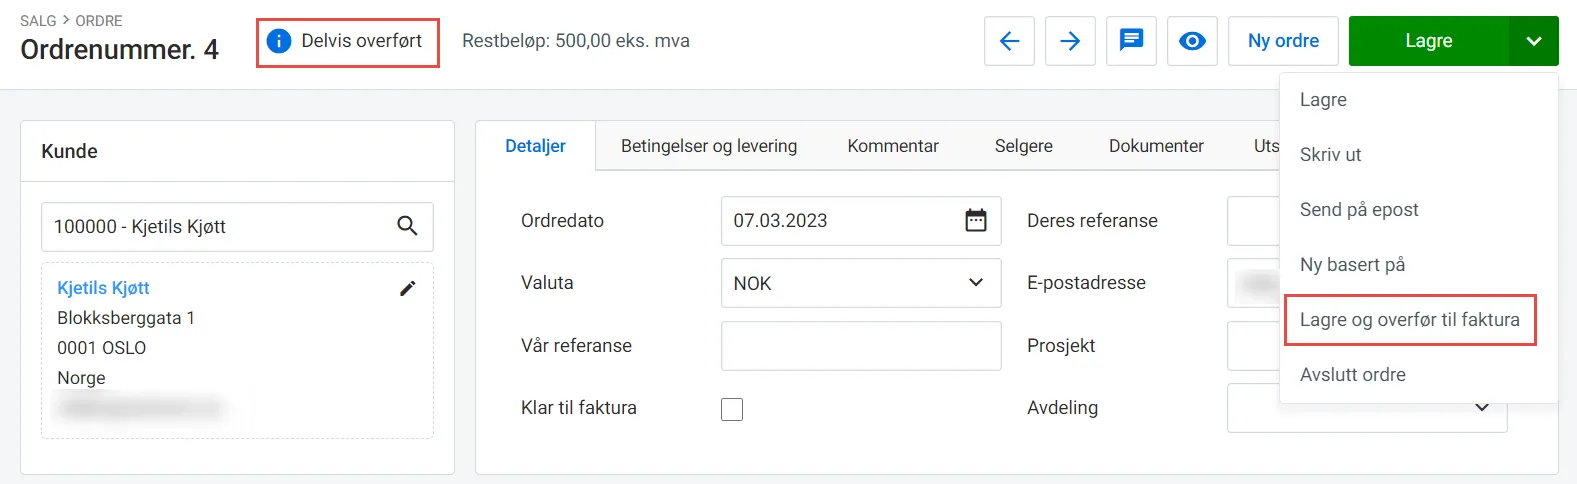1577x484 pixels.
Task: Choose Lagre from the dropdown menu
Action: click(x=1419, y=100)
